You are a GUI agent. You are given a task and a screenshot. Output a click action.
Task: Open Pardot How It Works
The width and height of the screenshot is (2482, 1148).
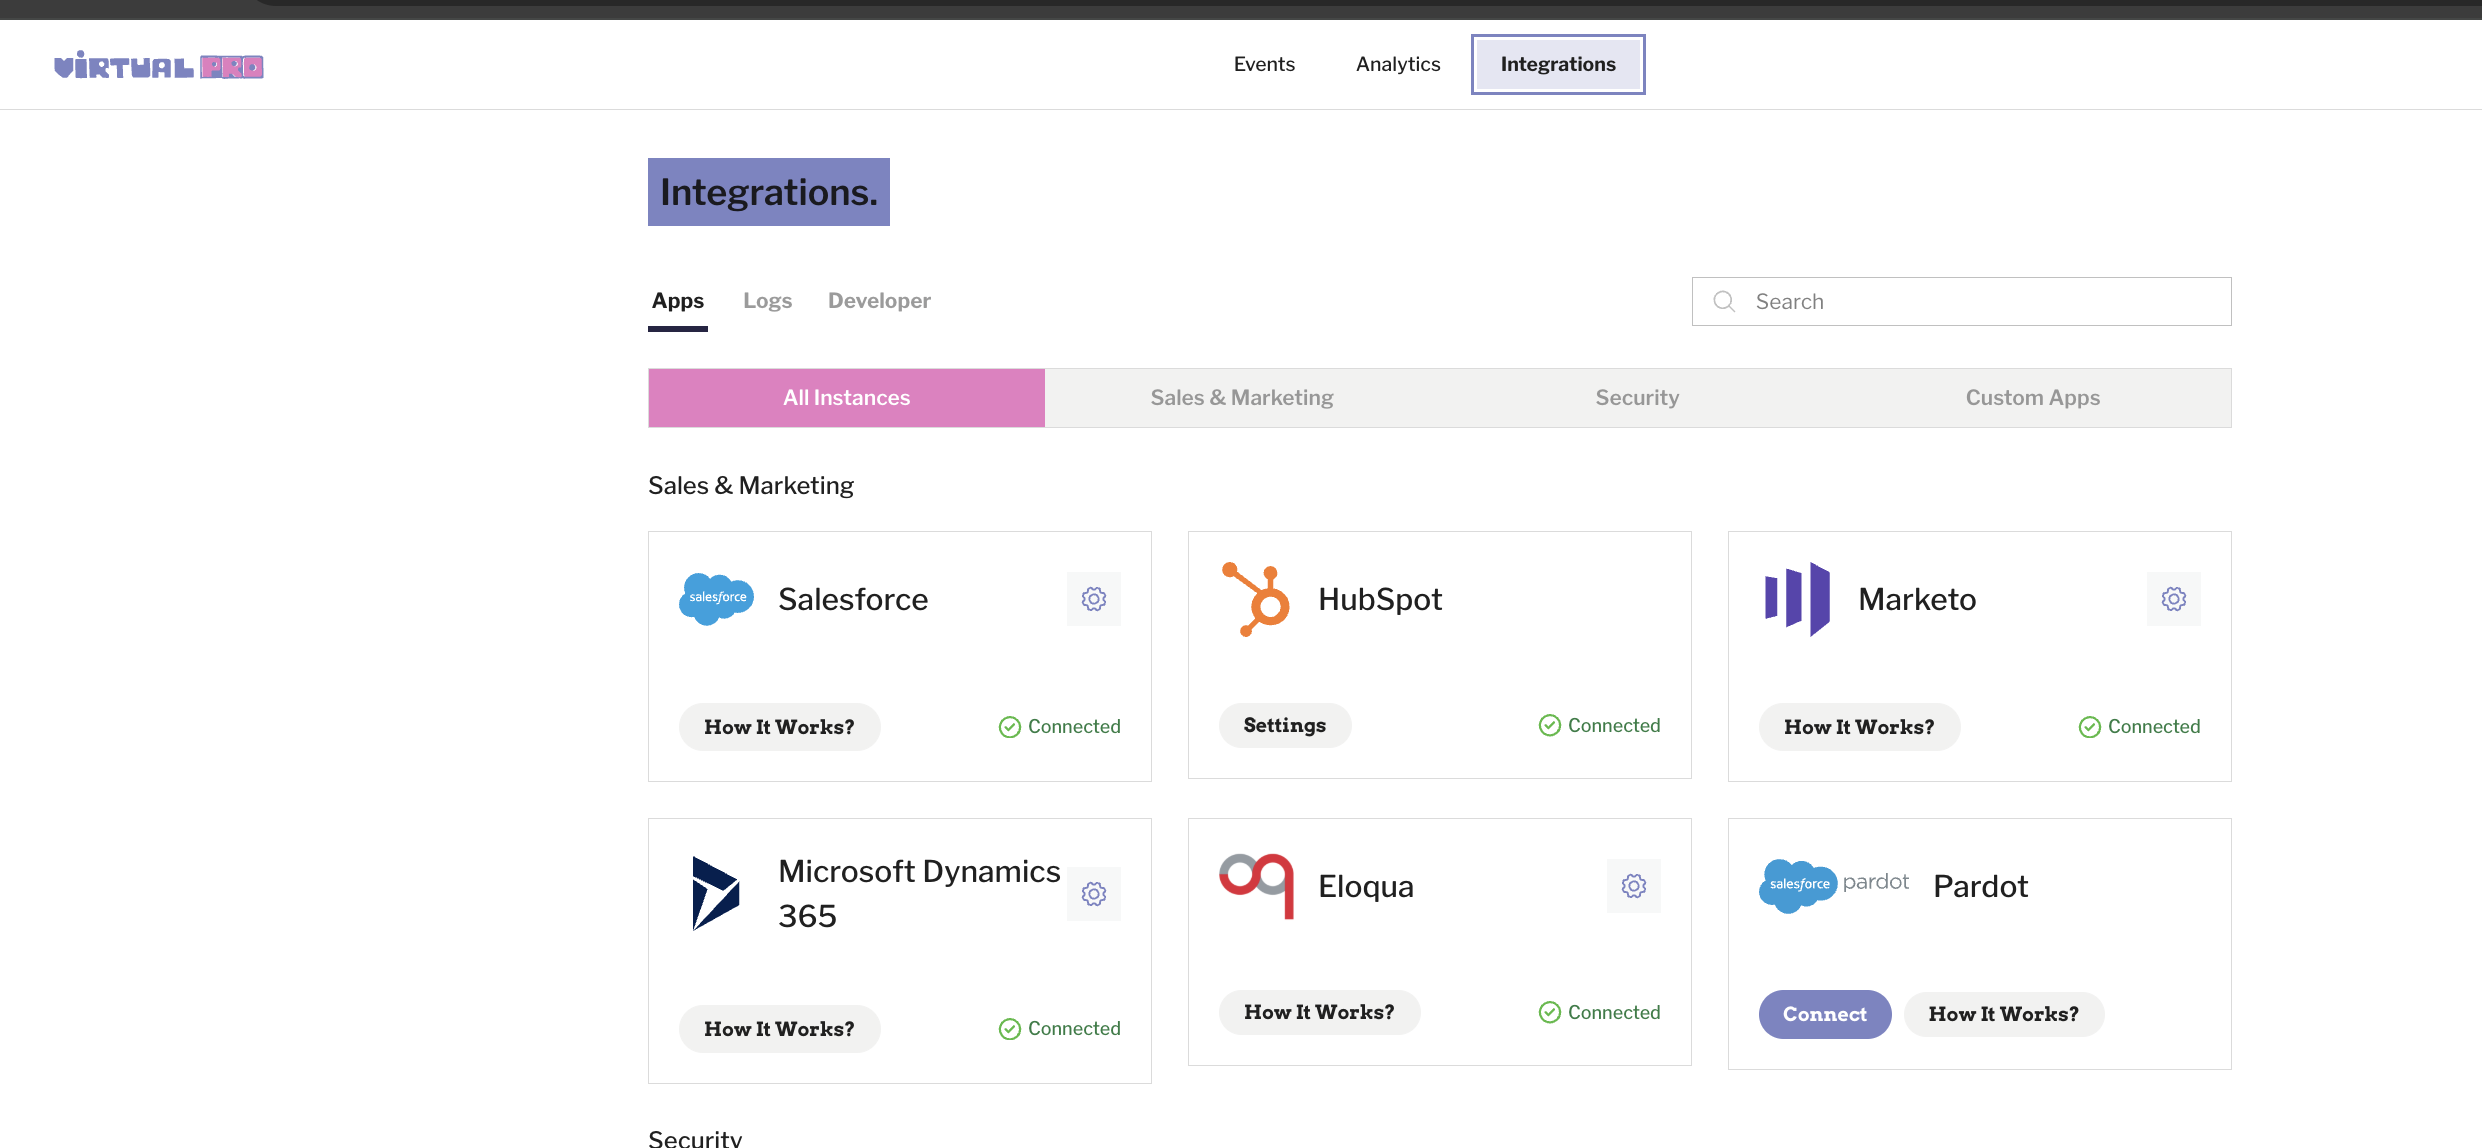[x=2004, y=1014]
